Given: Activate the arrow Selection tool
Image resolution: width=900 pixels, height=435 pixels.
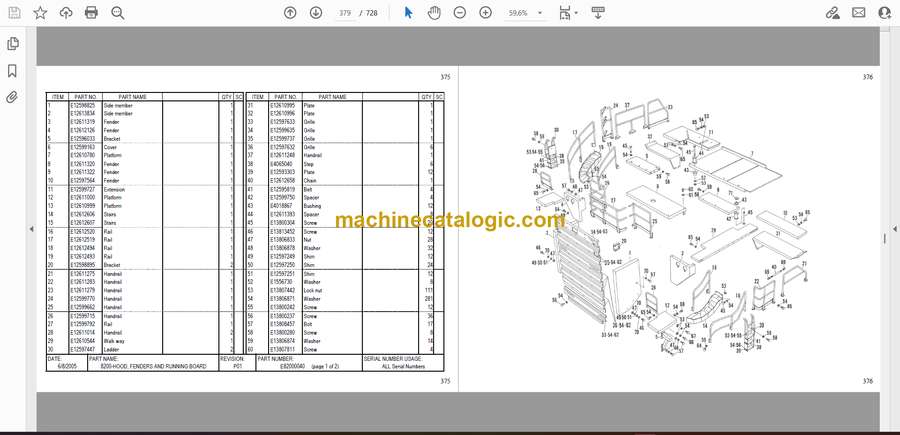Looking at the screenshot, I should click(408, 13).
